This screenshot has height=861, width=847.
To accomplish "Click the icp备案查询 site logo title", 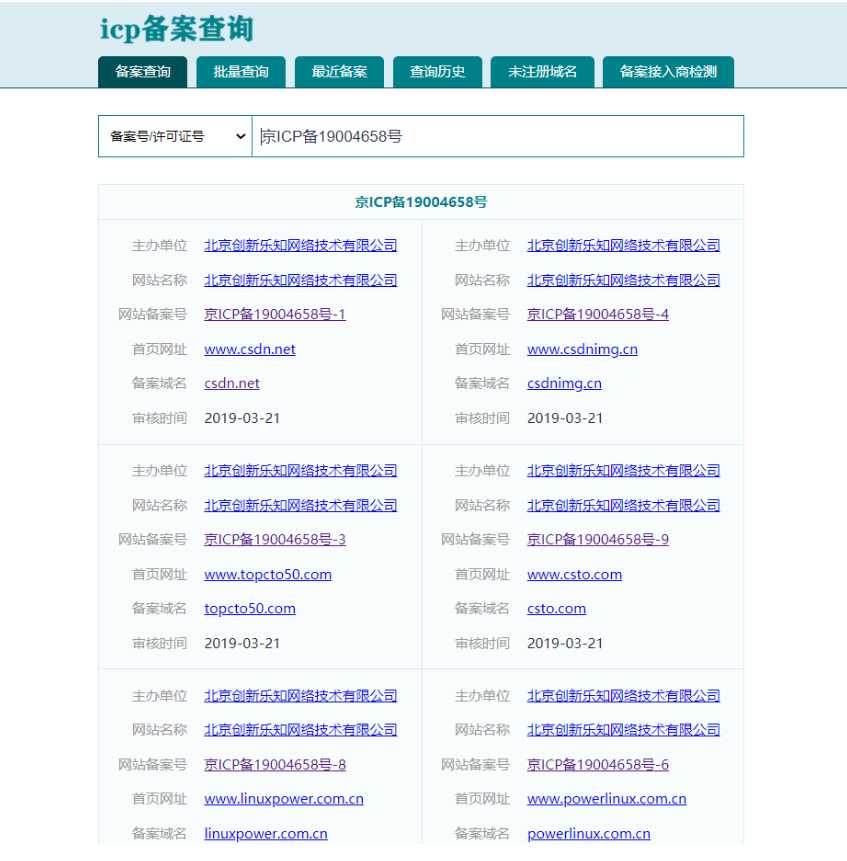I will pyautogui.click(x=177, y=29).
